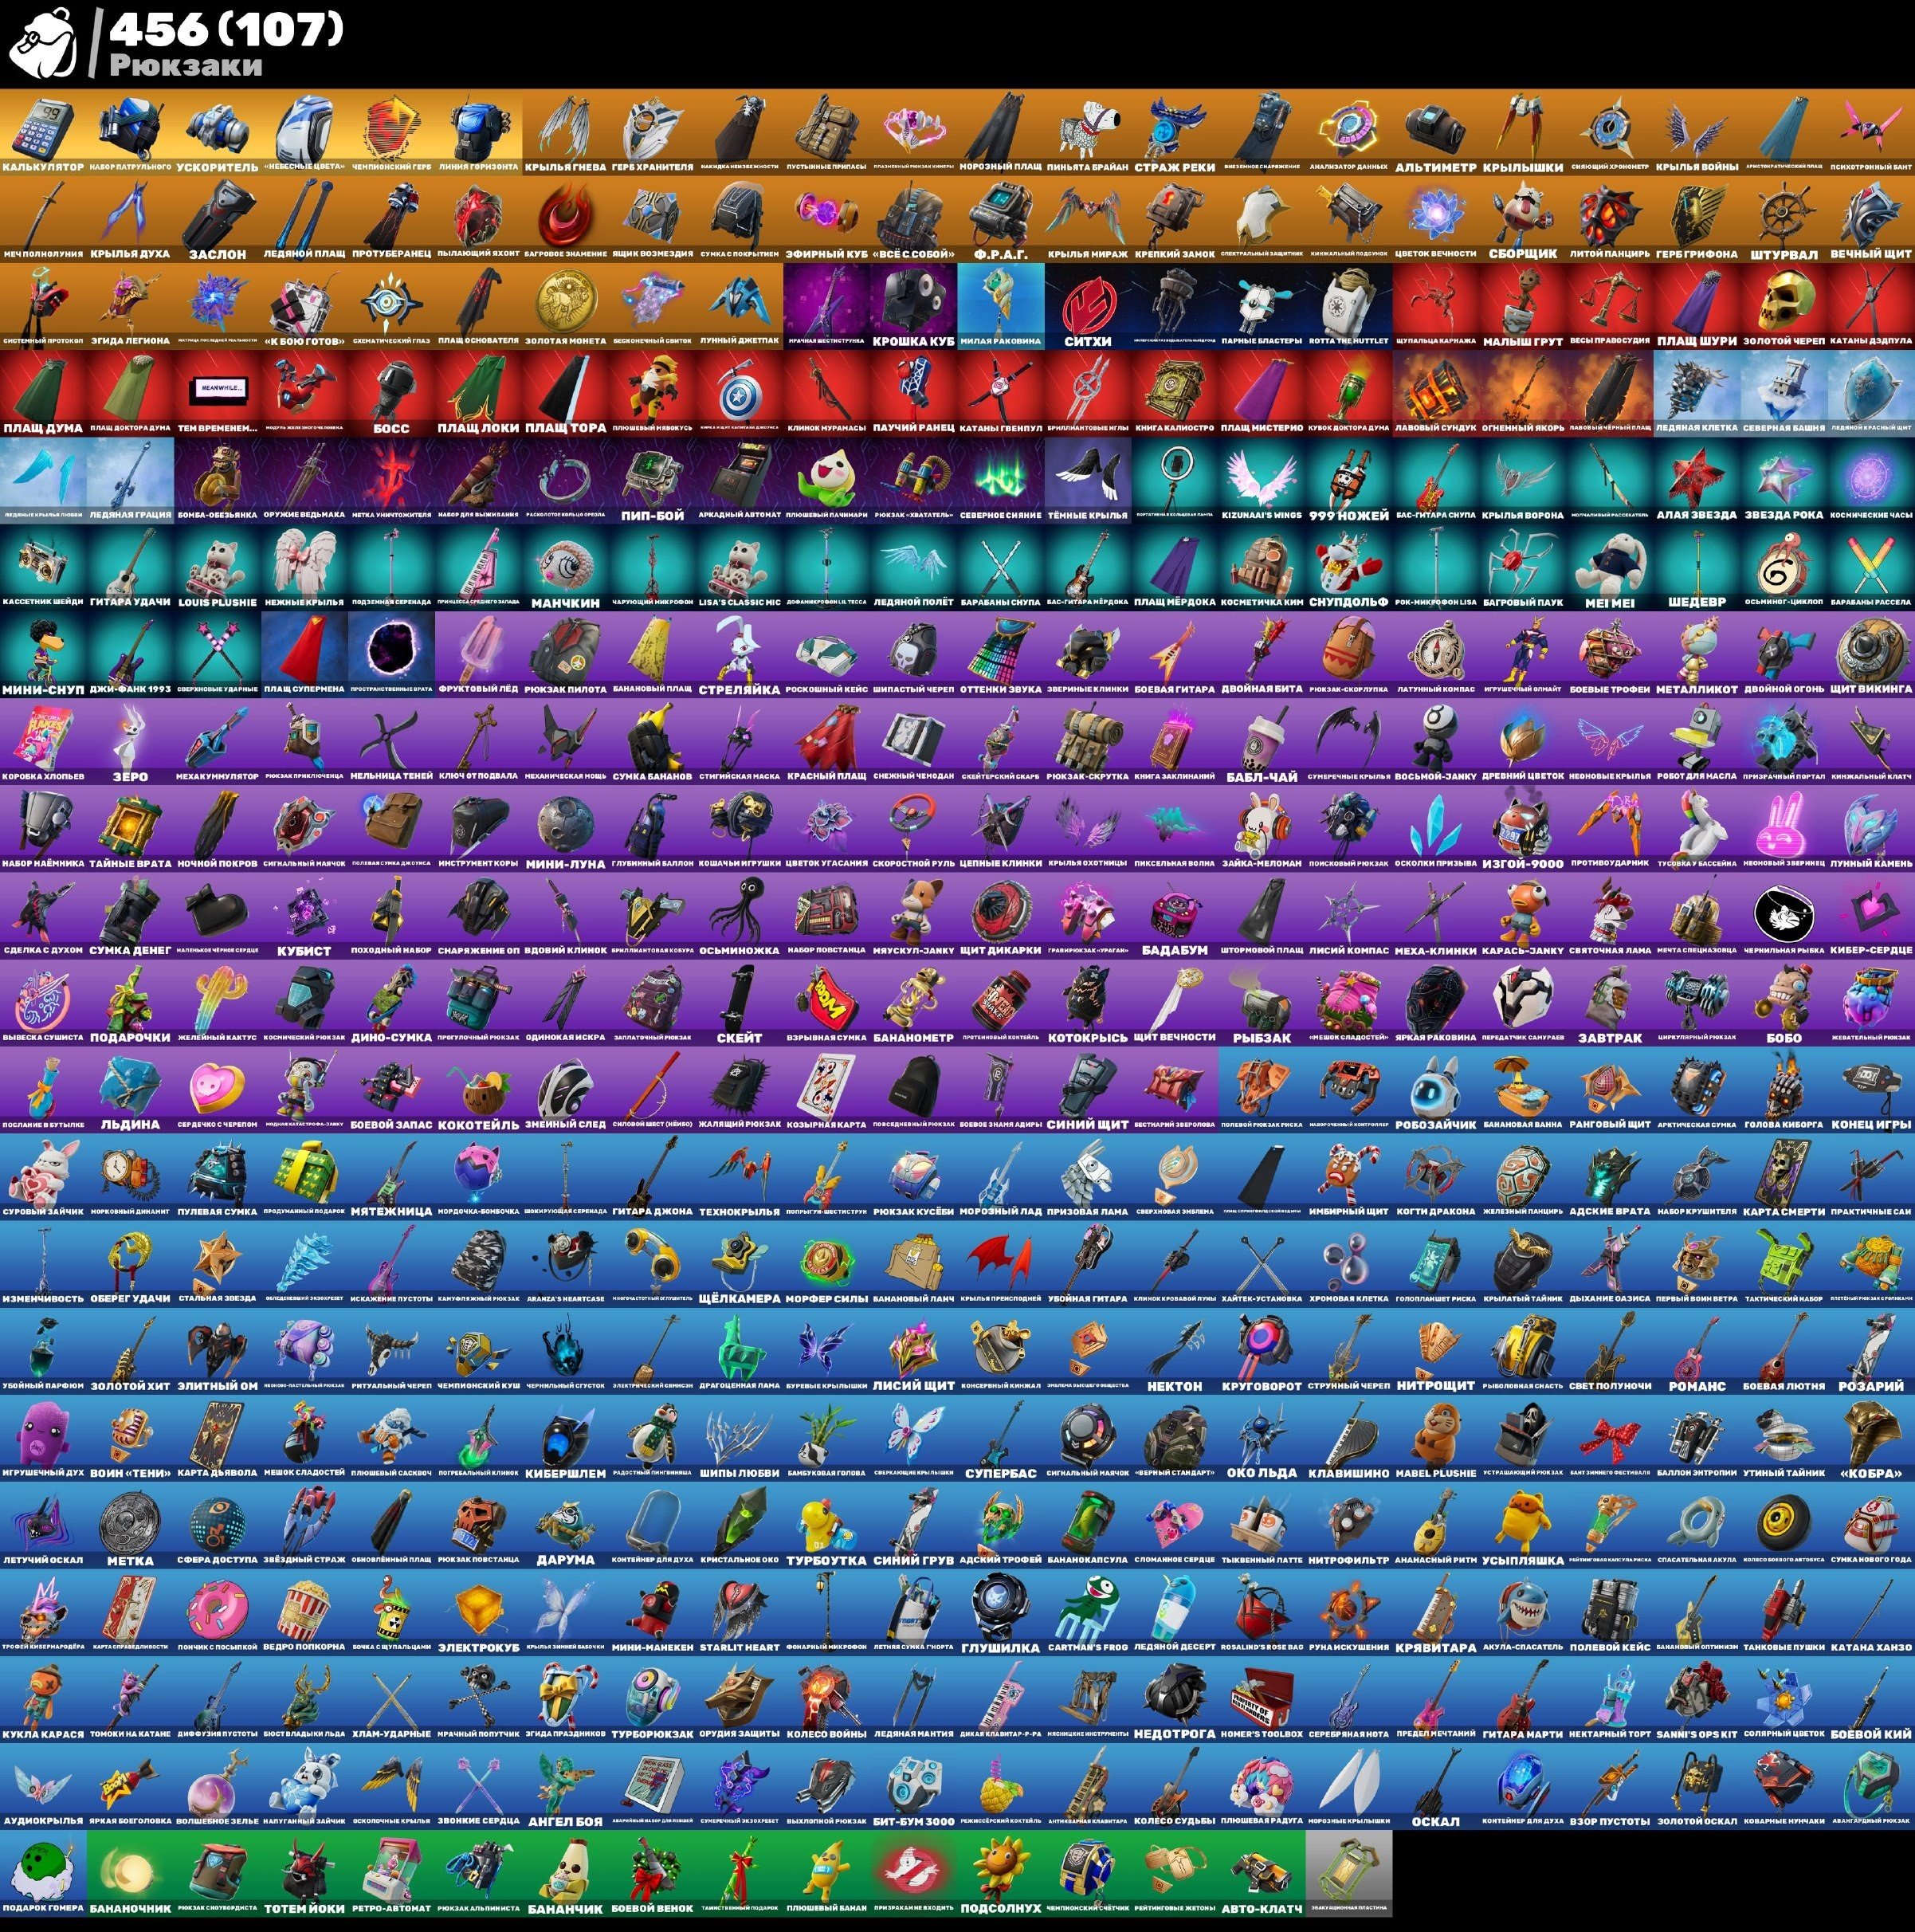
Task: Pick the Осьминожка octopus item
Action: [739, 916]
